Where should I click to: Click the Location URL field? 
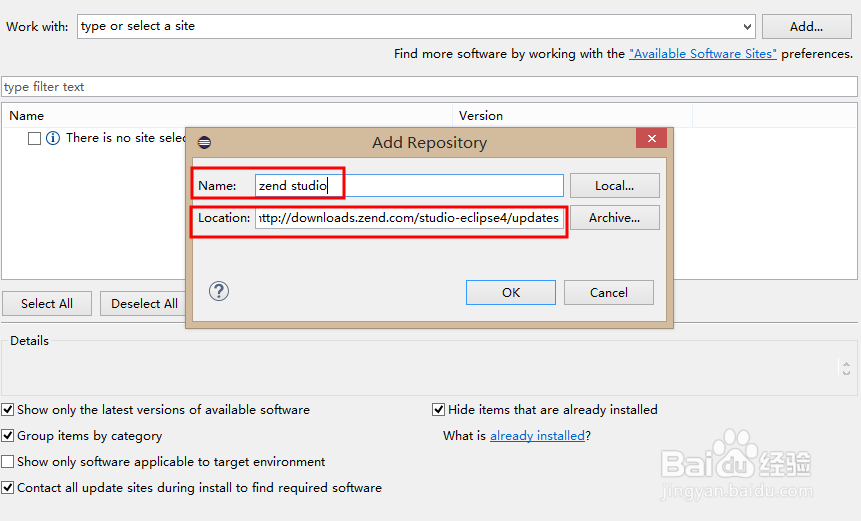(x=409, y=218)
